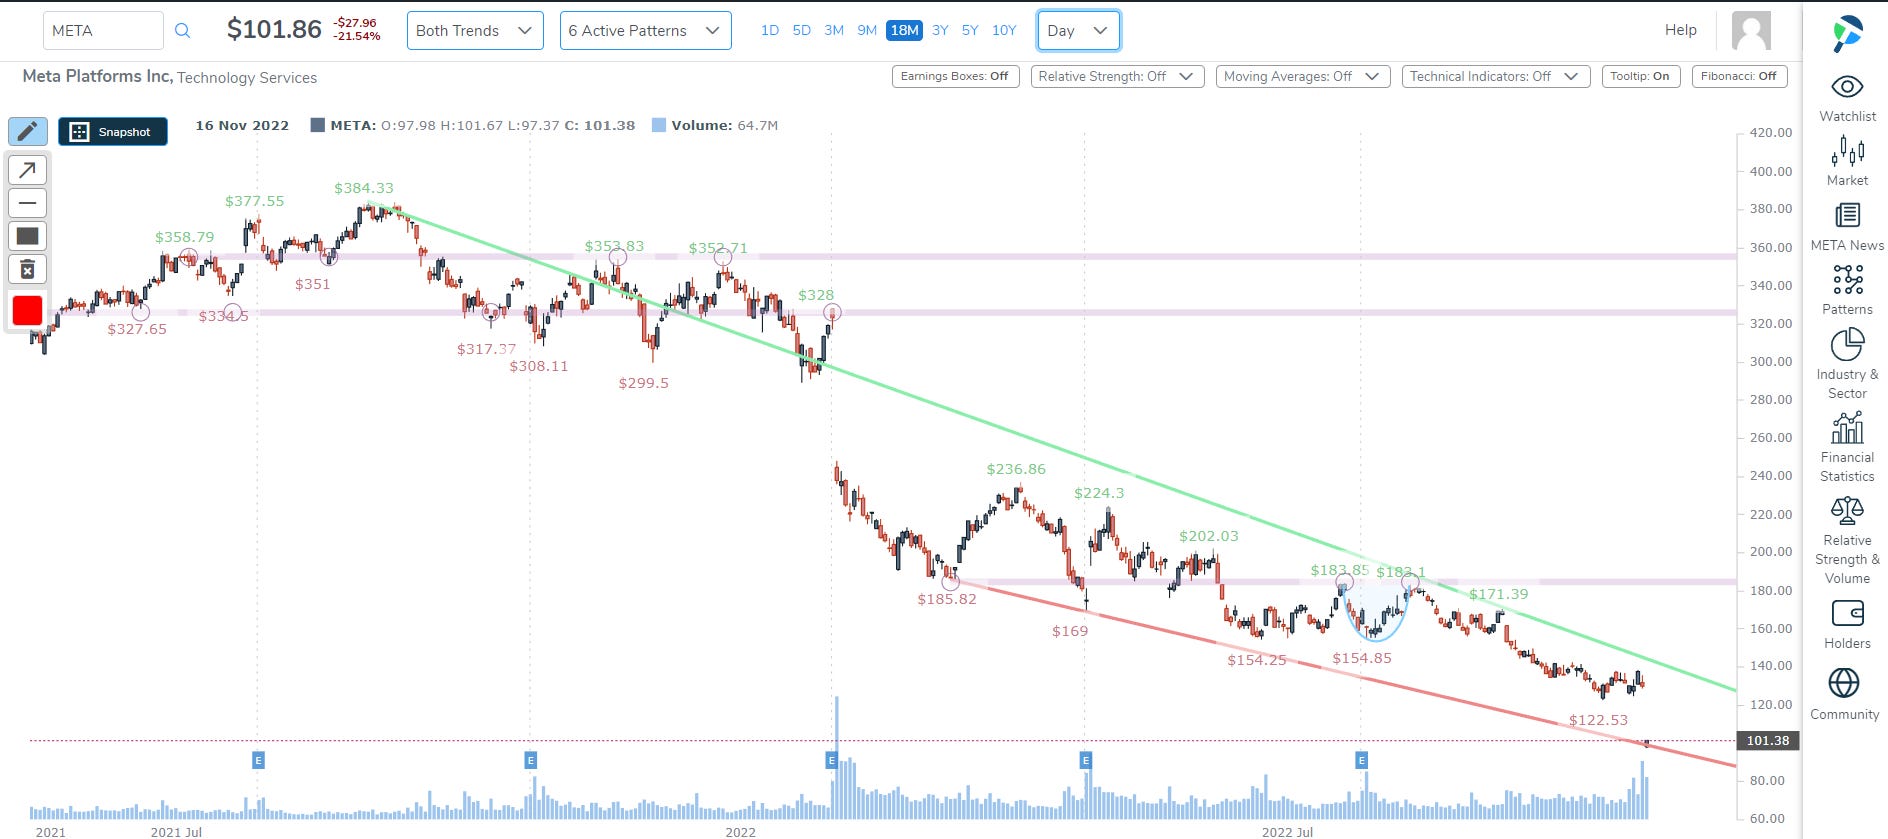1888x839 pixels.
Task: Click the $384.33 peak label
Action: [x=364, y=188]
